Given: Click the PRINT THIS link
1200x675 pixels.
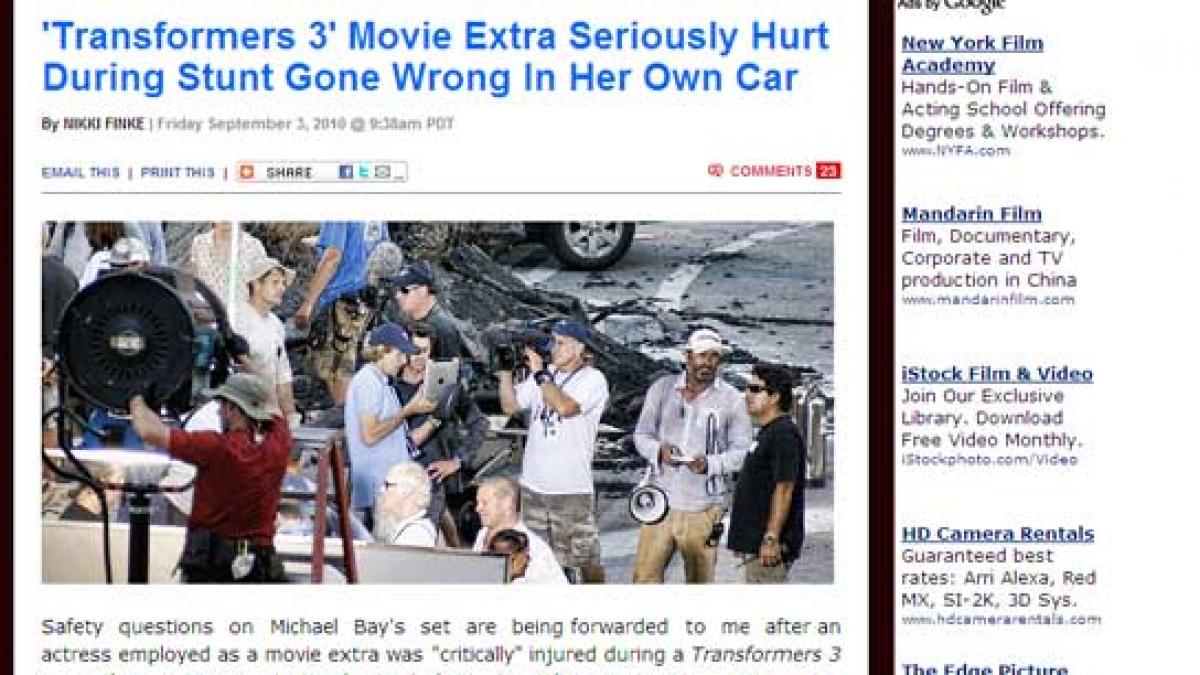Looking at the screenshot, I should click(x=177, y=172).
